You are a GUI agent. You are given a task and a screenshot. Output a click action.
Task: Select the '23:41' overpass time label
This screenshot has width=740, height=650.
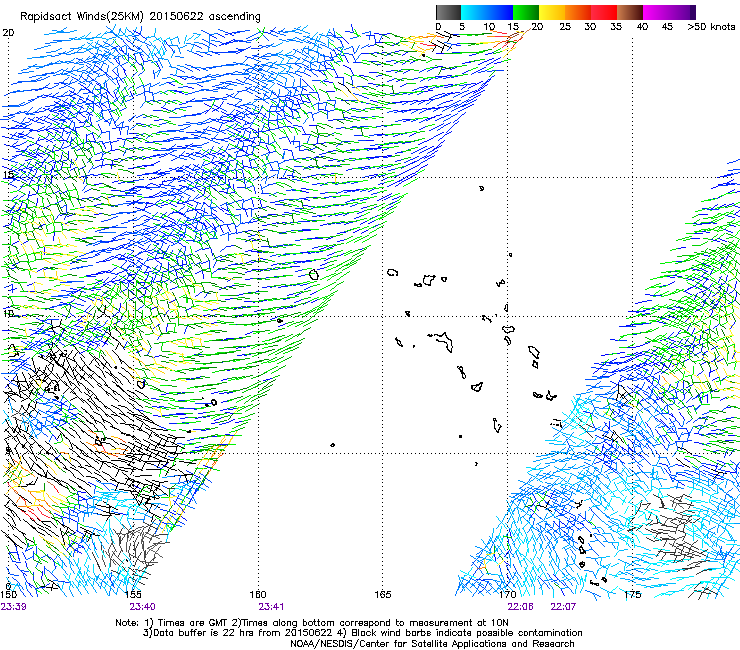click(x=271, y=607)
